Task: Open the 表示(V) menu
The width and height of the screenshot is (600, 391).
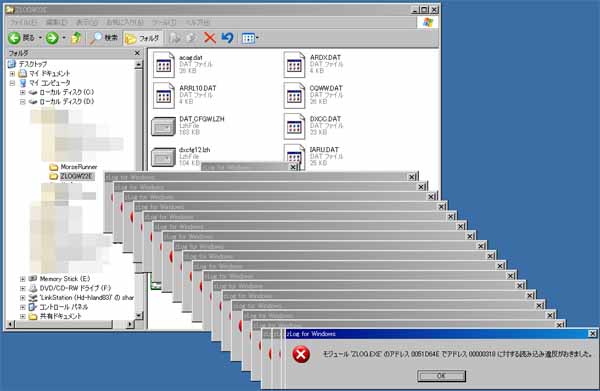Action: tap(86, 23)
